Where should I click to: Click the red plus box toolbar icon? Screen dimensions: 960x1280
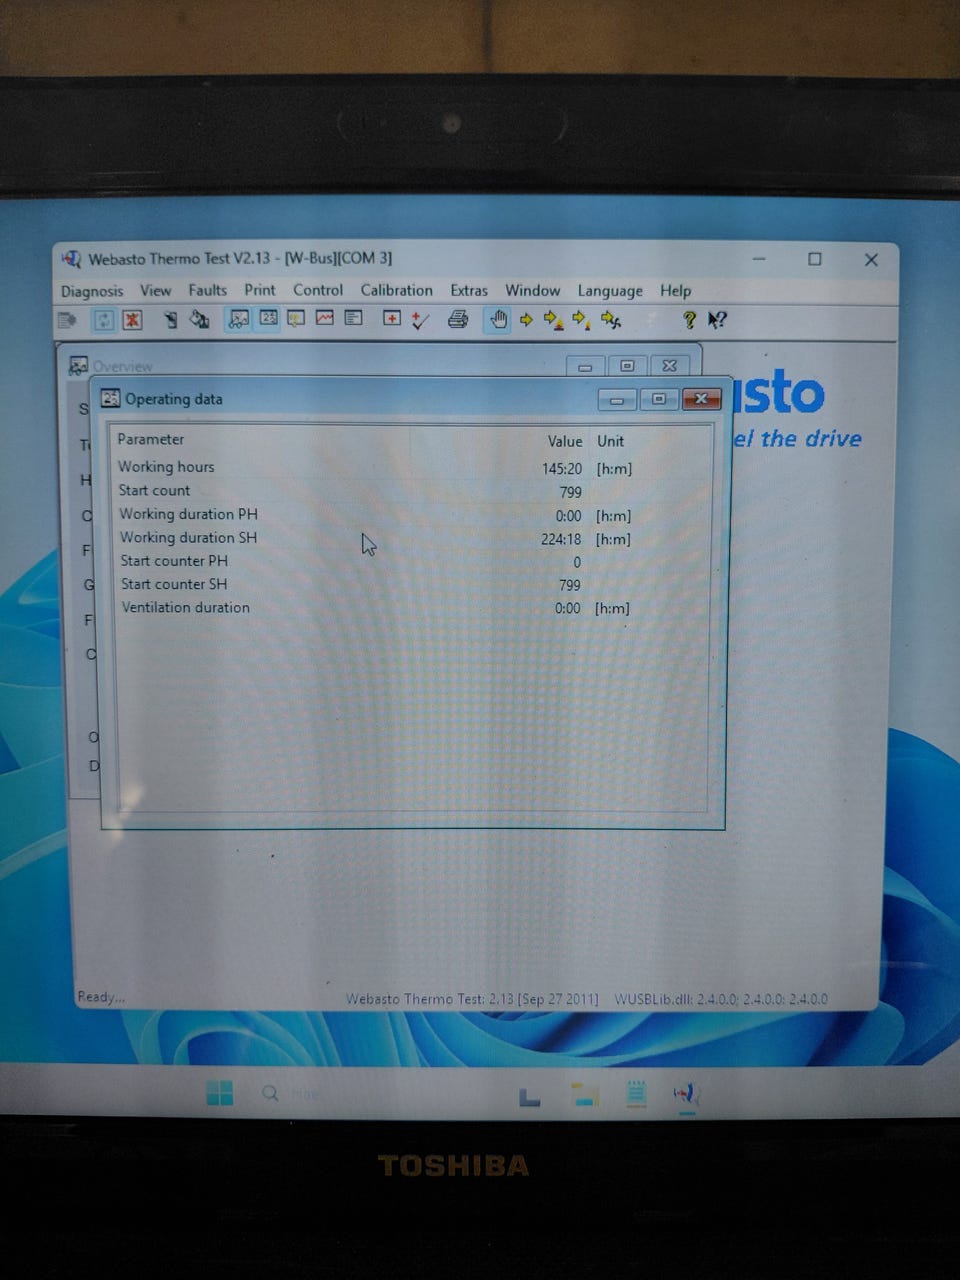tap(392, 318)
